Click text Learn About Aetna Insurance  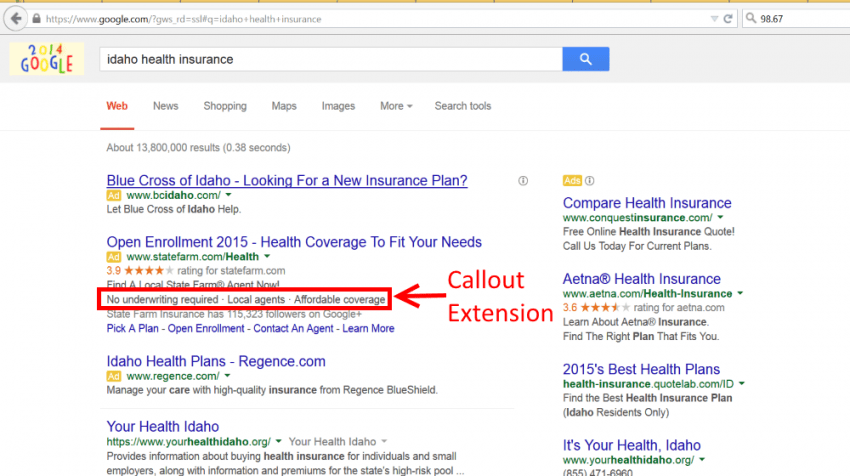point(635,322)
